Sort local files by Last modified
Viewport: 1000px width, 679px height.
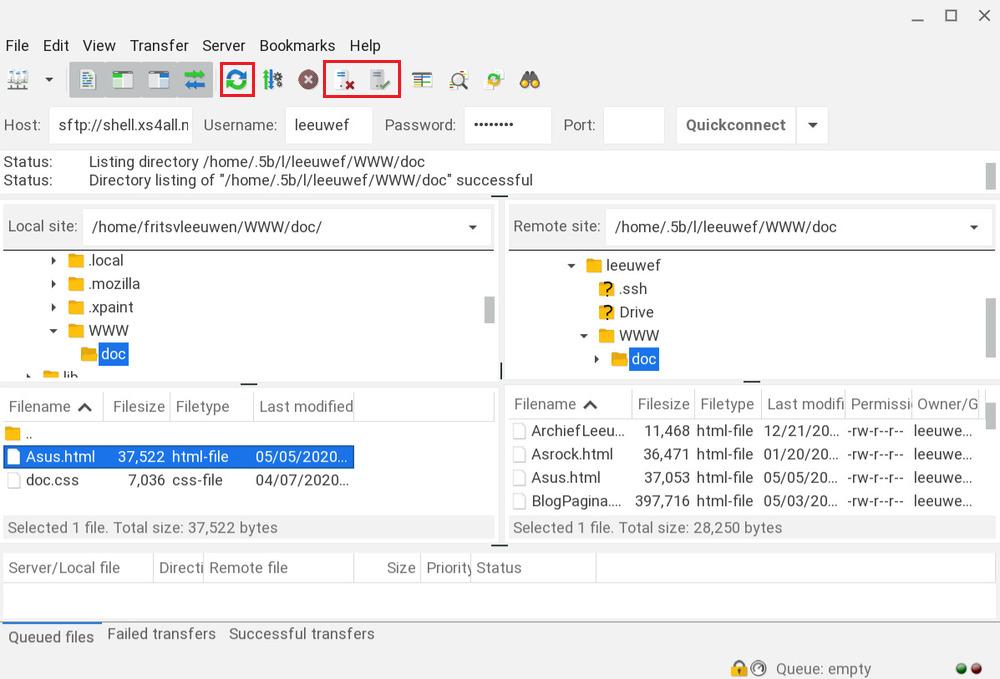(x=305, y=407)
